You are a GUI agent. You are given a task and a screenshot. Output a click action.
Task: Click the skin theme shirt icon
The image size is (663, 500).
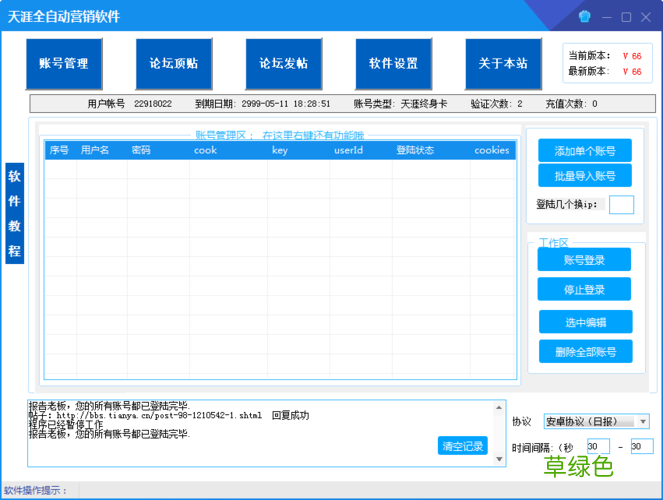[585, 17]
